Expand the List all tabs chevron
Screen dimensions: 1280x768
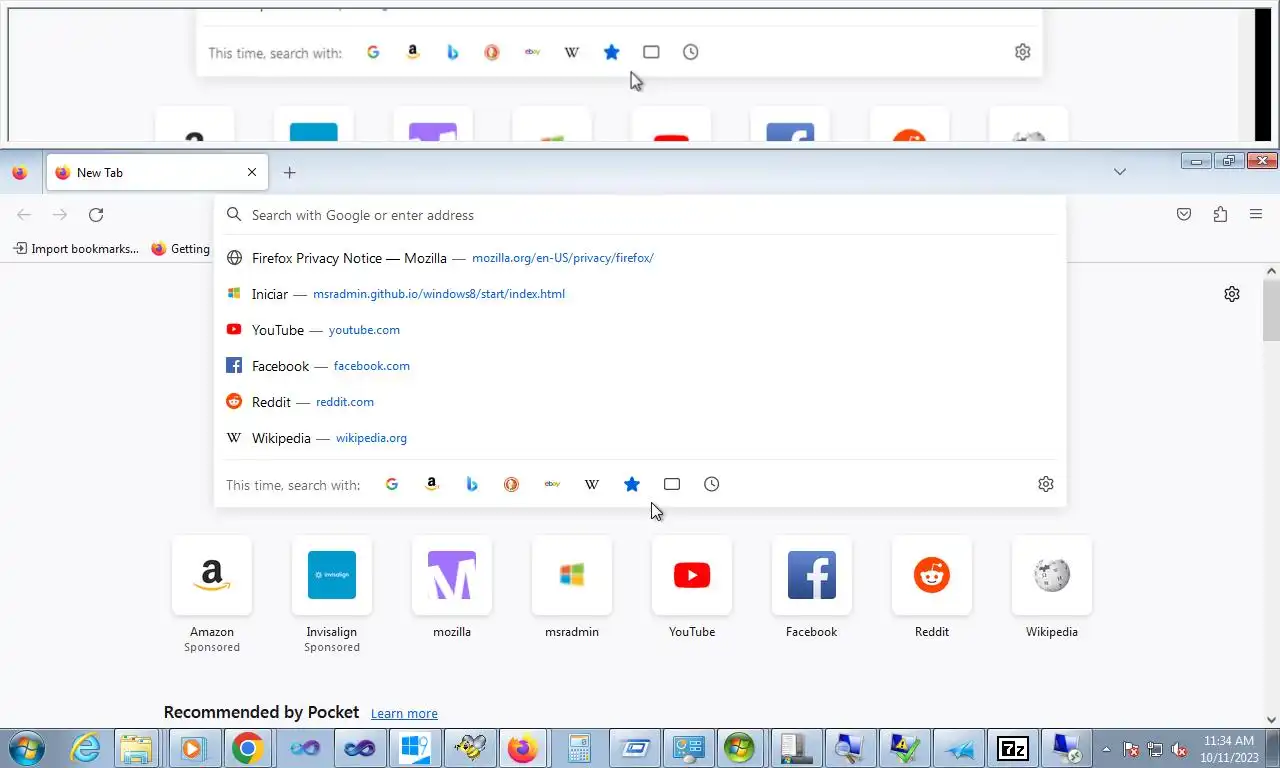(1120, 172)
